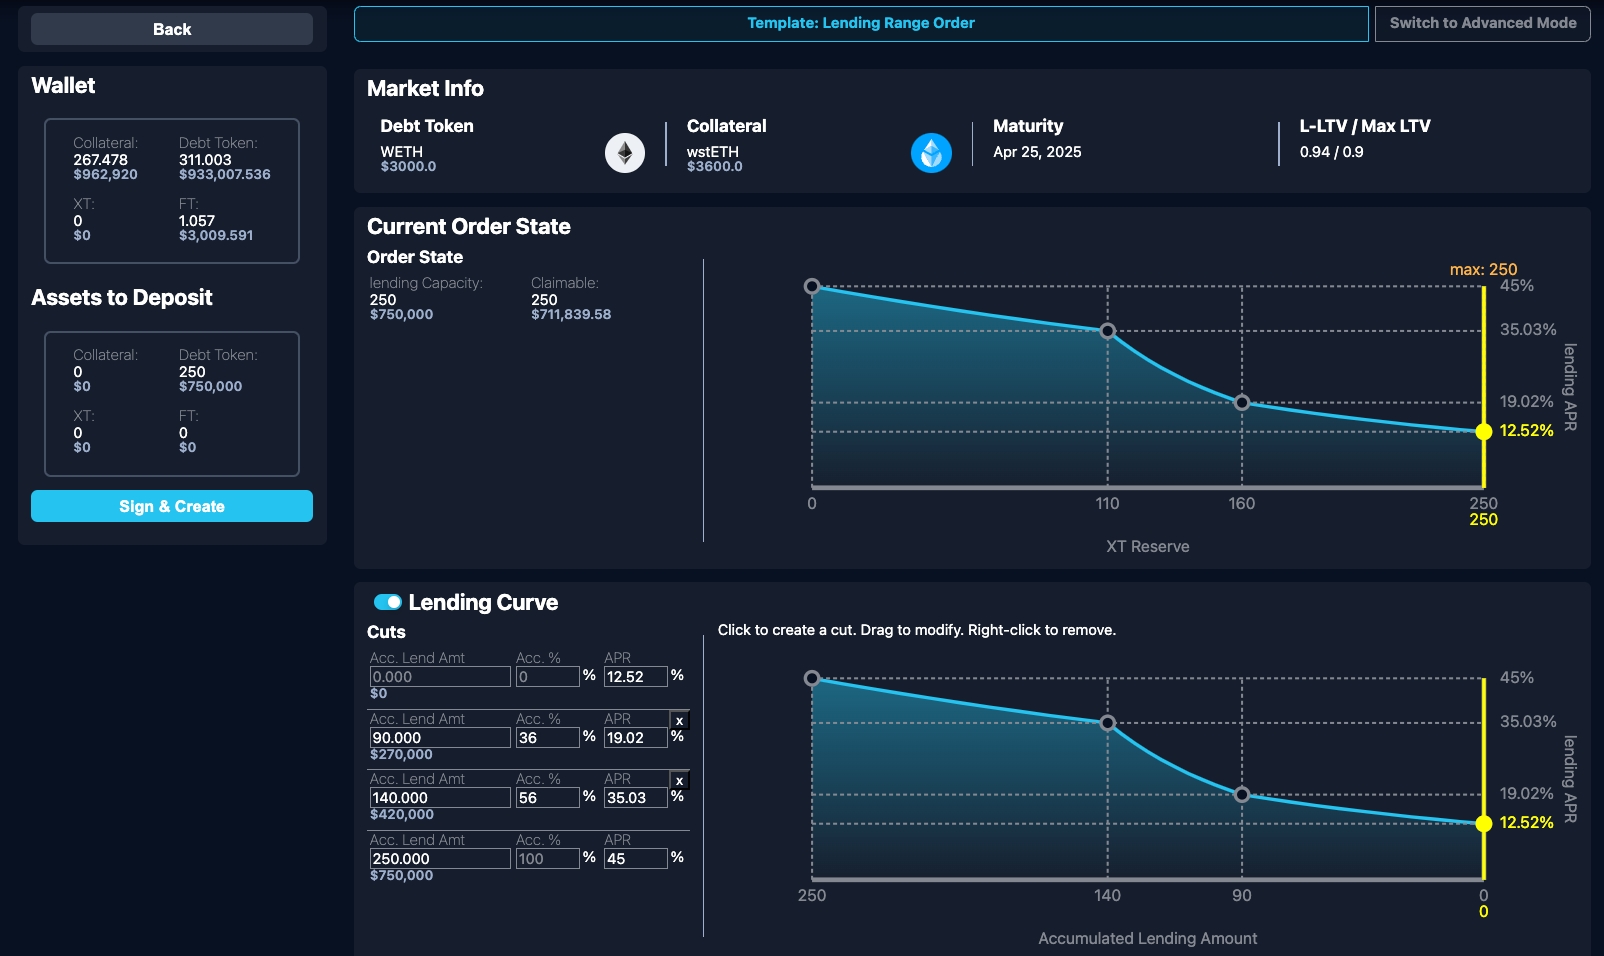Viewport: 1604px width, 956px height.
Task: Click the Back button
Action: click(172, 29)
